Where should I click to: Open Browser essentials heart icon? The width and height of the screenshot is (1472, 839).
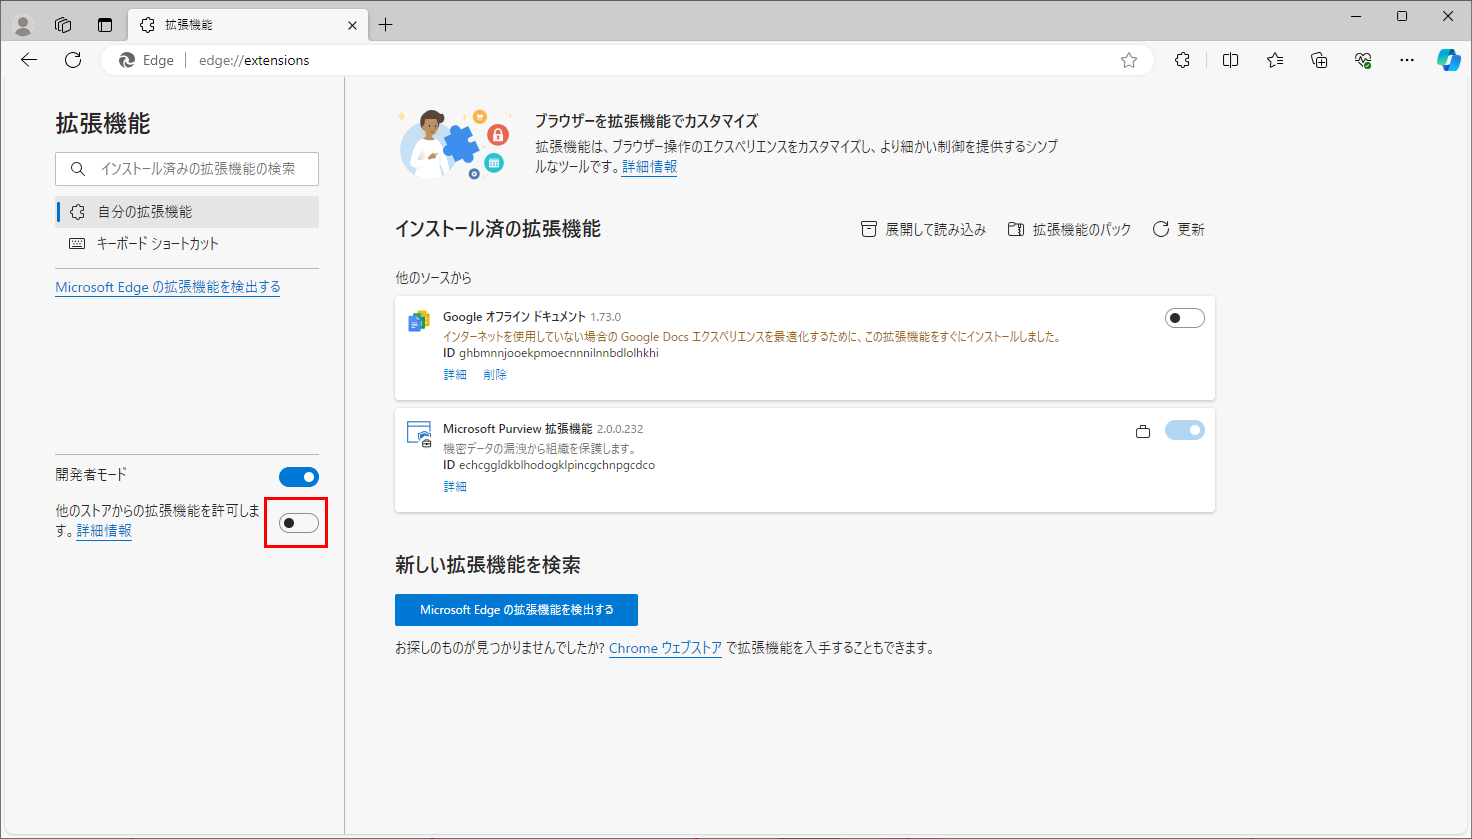[1363, 60]
